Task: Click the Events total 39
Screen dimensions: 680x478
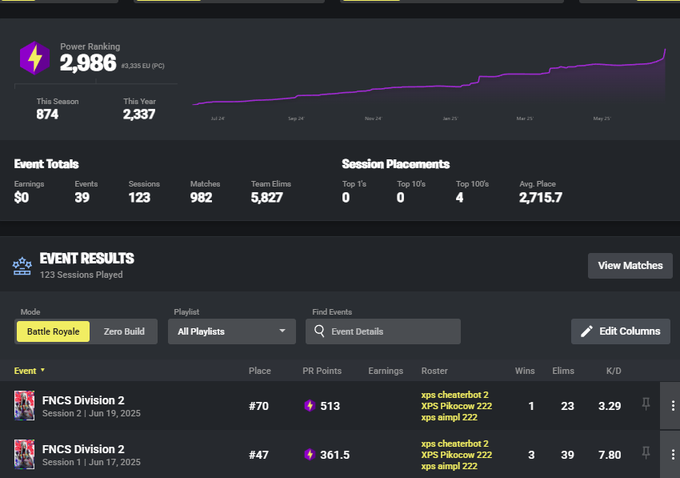Action: click(82, 197)
